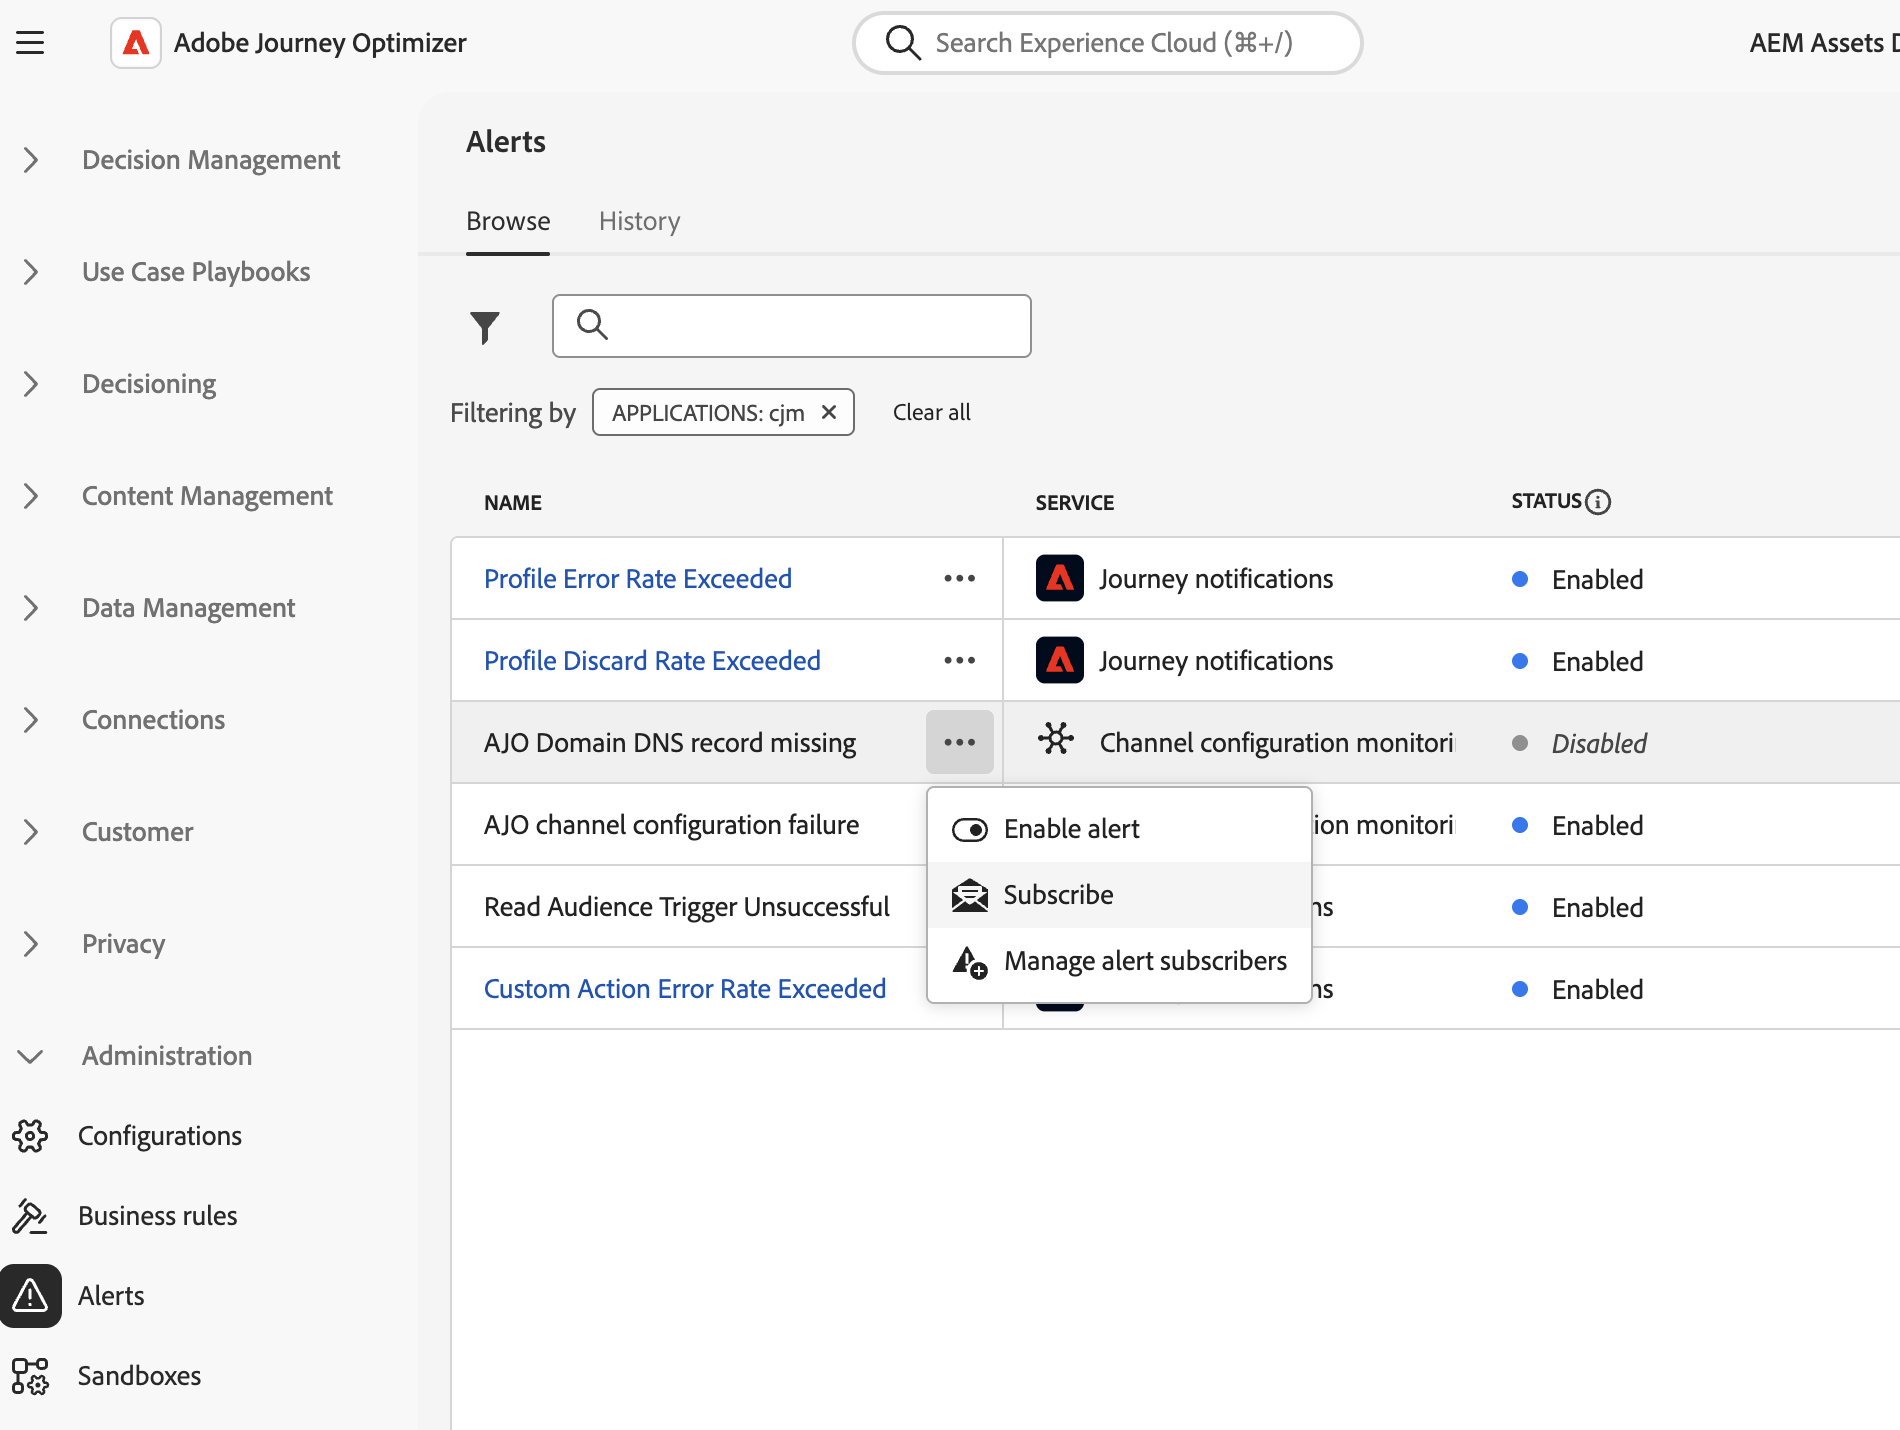Open the hamburger navigation menu
Image resolution: width=1900 pixels, height=1430 pixels.
[30, 43]
